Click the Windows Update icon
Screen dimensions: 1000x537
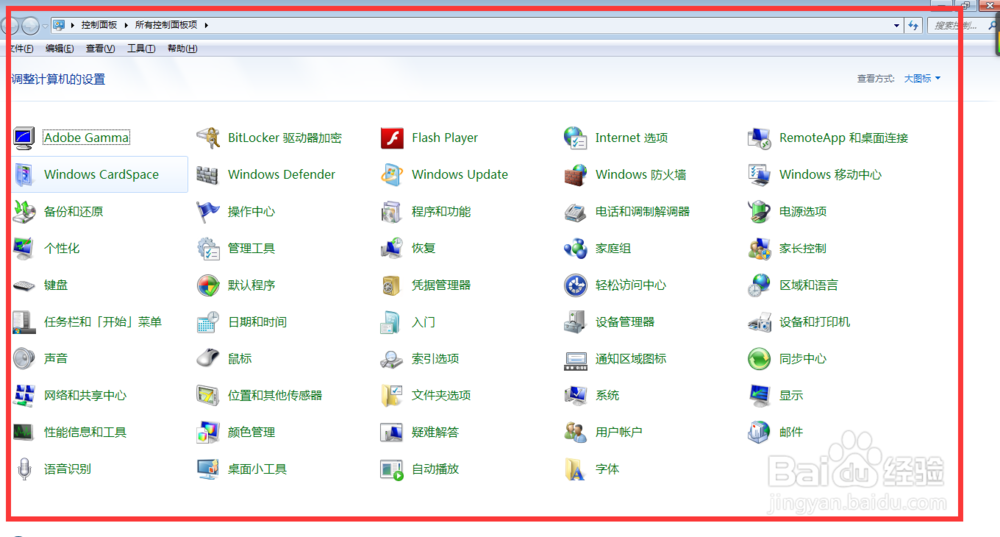point(392,175)
